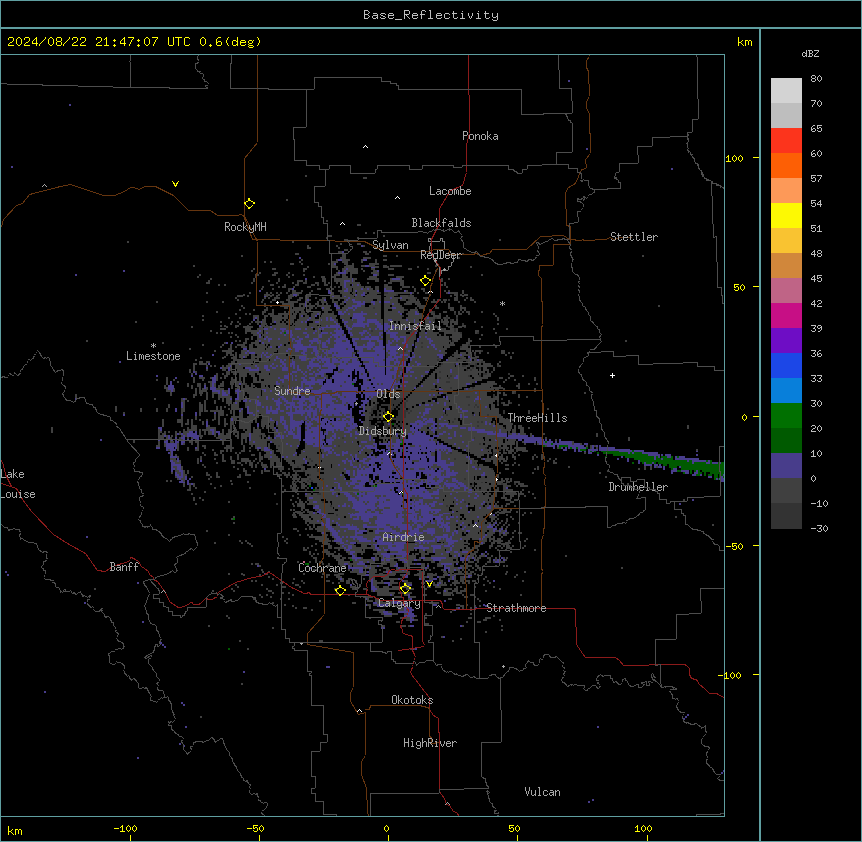Viewport: 862px width, 842px height.
Task: Click the Strathmore label
Action: pyautogui.click(x=516, y=608)
